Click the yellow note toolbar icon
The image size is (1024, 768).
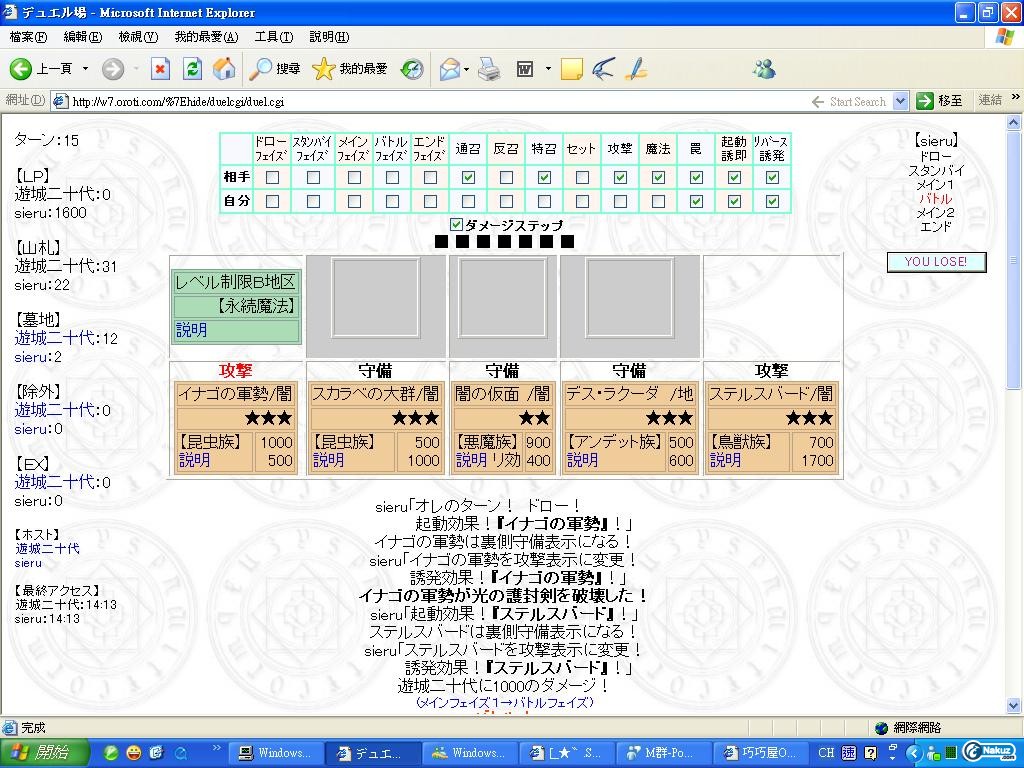(x=571, y=69)
